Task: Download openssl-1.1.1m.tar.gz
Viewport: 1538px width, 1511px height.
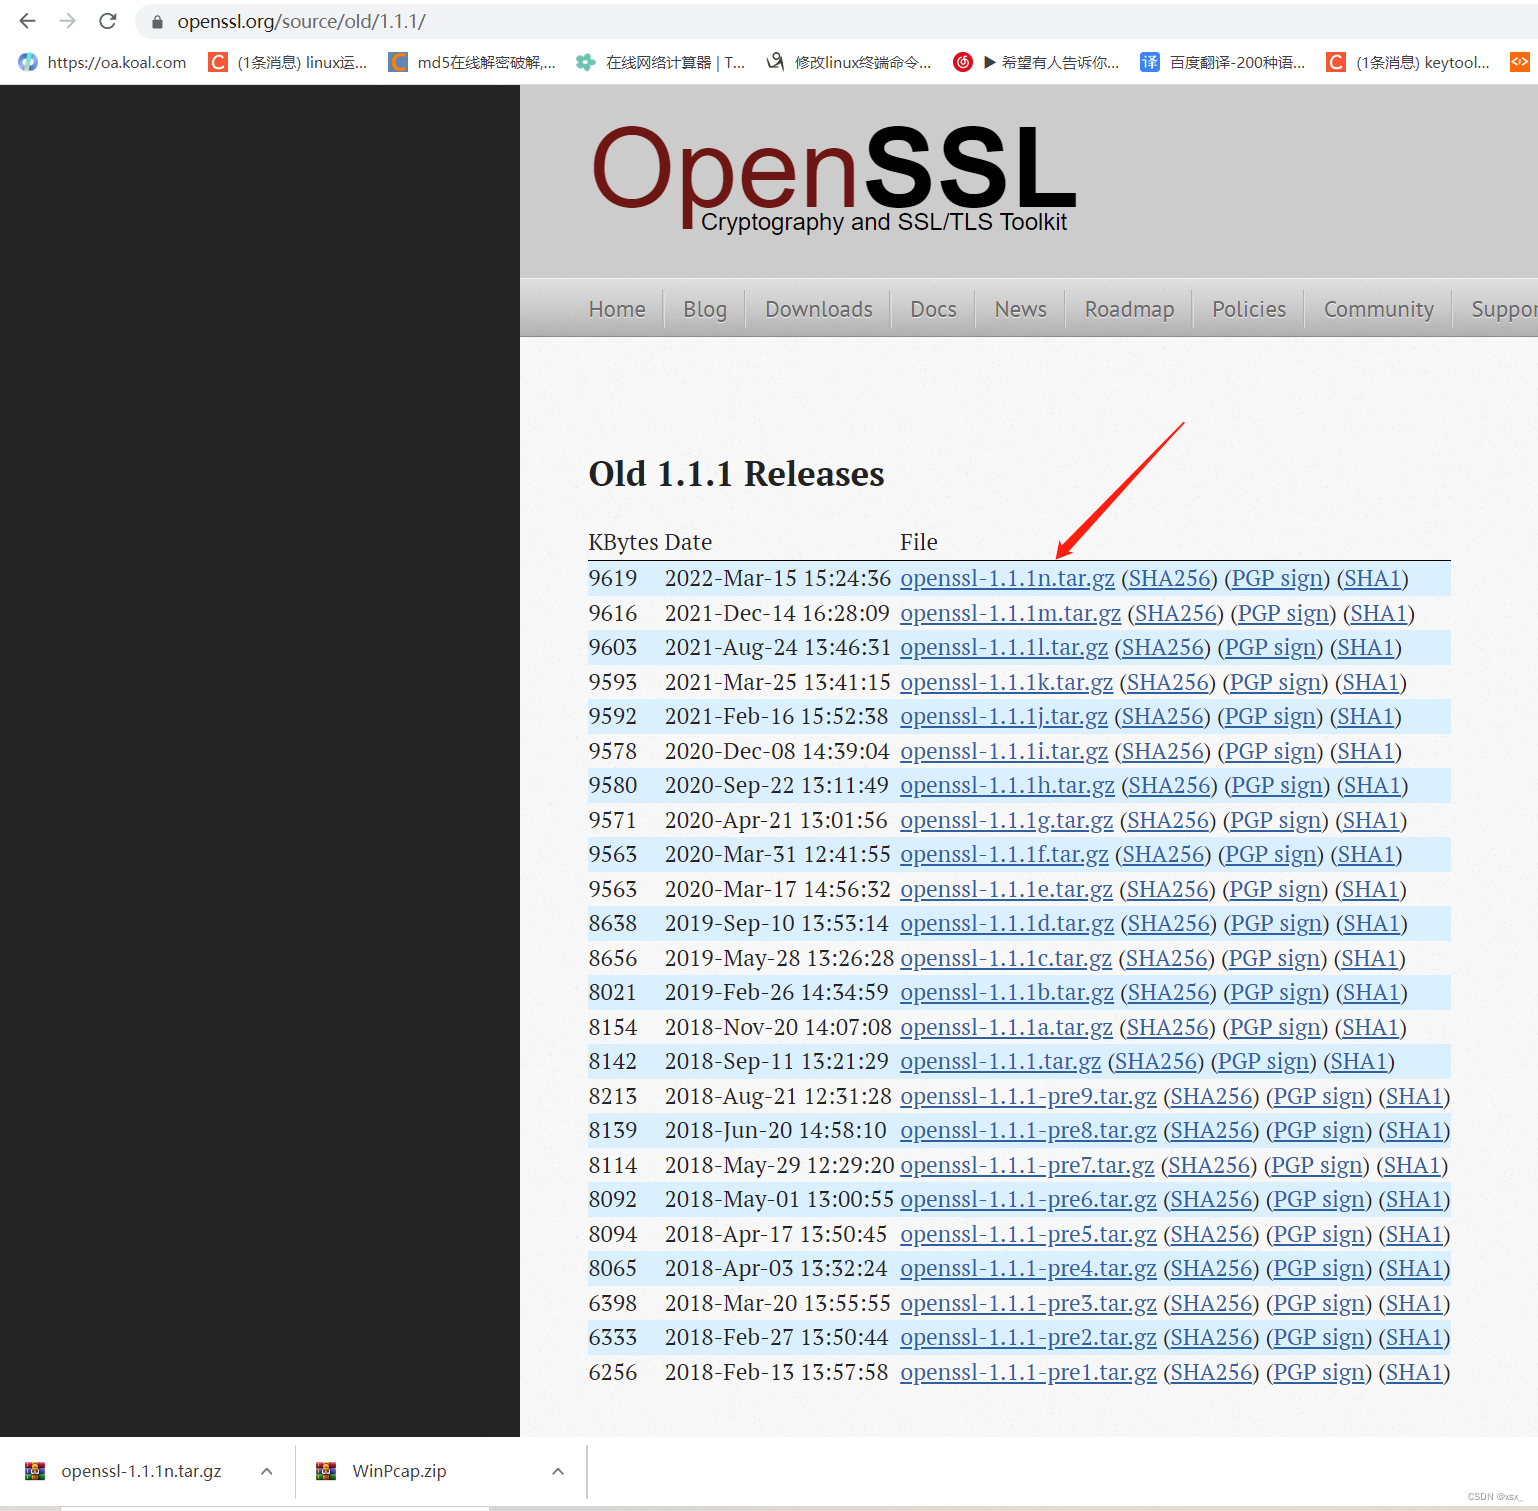Action: tap(1010, 613)
